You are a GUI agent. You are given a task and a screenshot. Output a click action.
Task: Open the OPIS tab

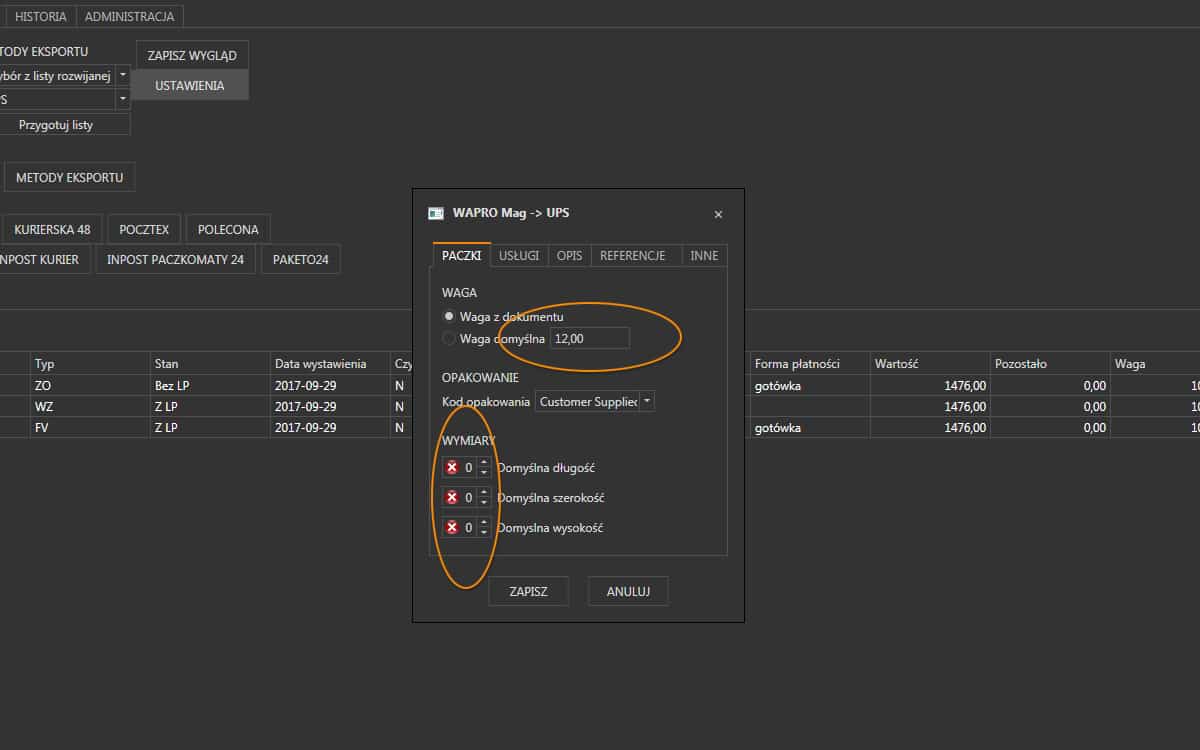point(569,256)
